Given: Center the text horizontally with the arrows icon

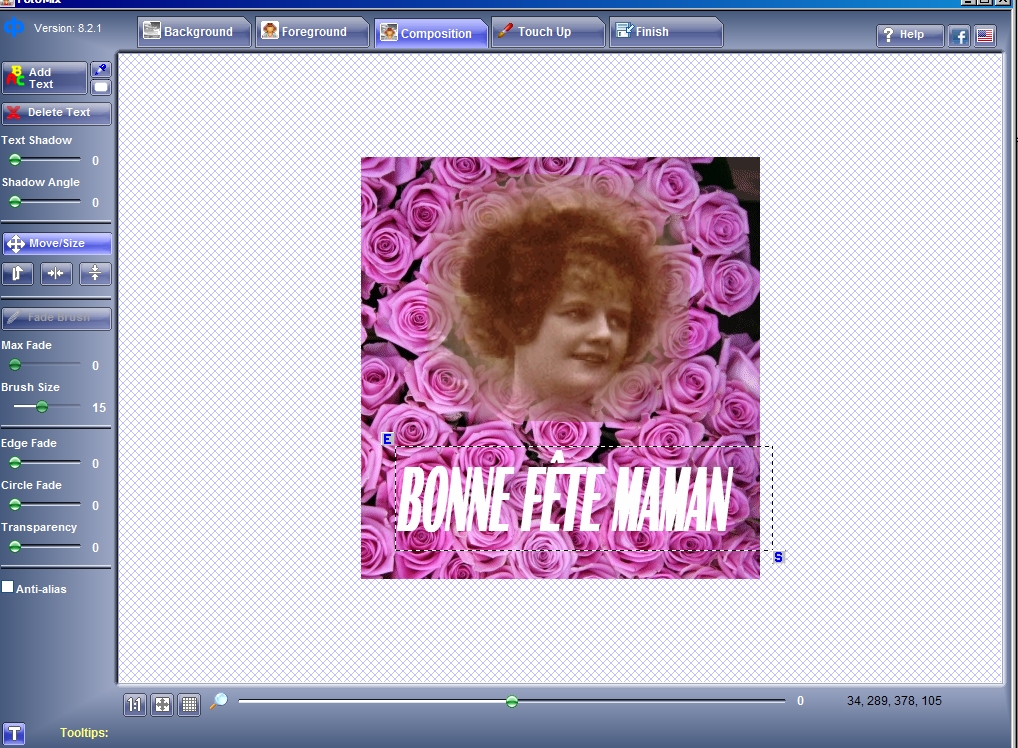Looking at the screenshot, I should click(56, 273).
